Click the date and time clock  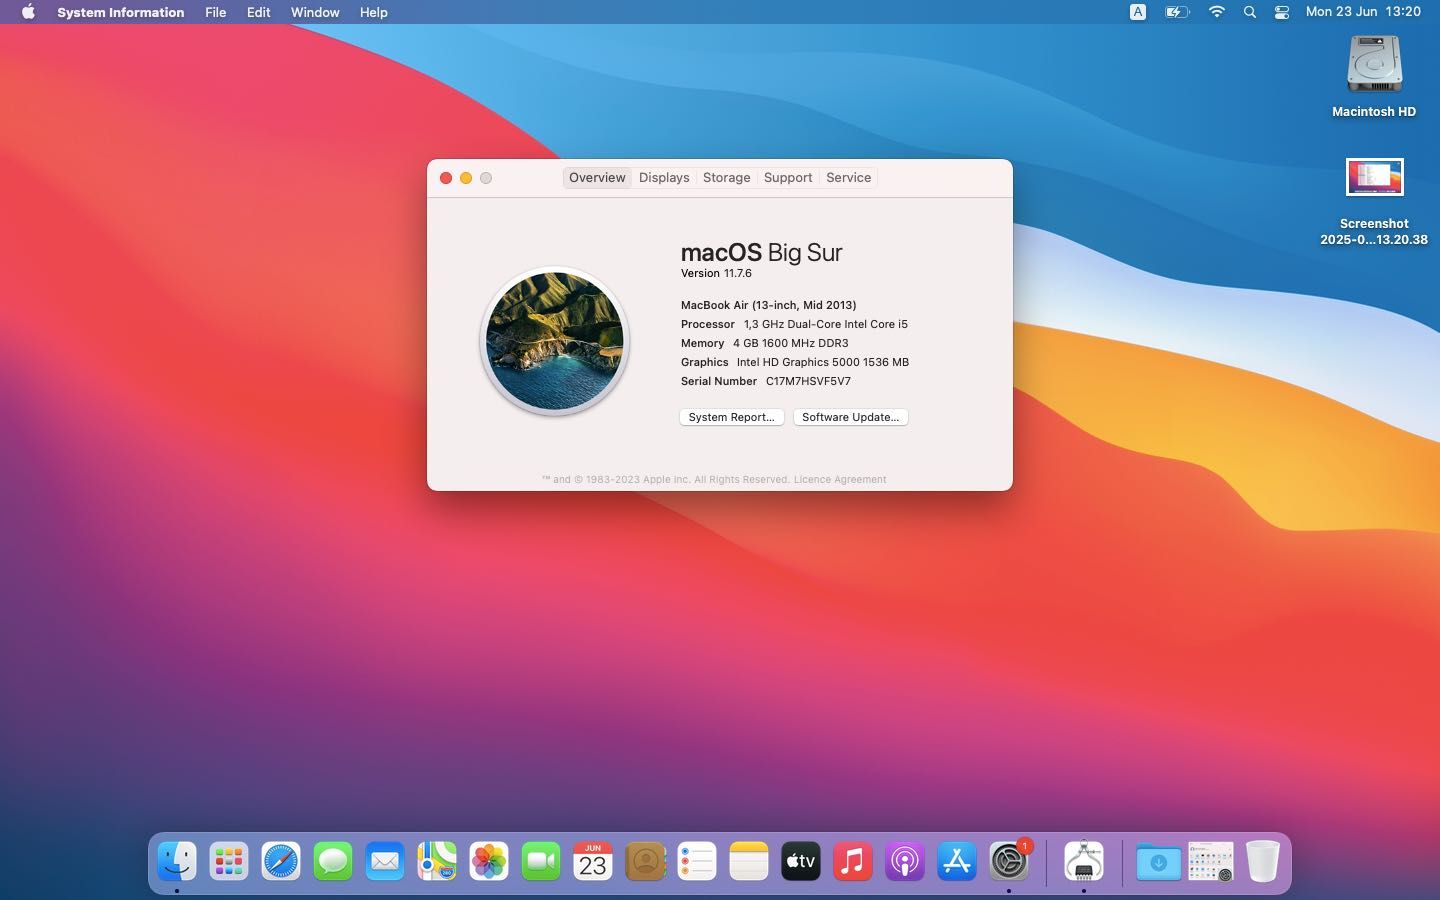click(1363, 12)
